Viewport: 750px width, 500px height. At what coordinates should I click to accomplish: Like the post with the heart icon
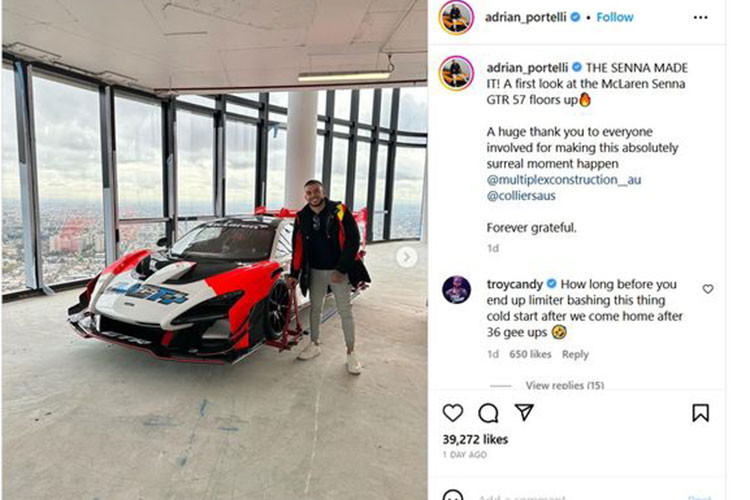(x=452, y=412)
